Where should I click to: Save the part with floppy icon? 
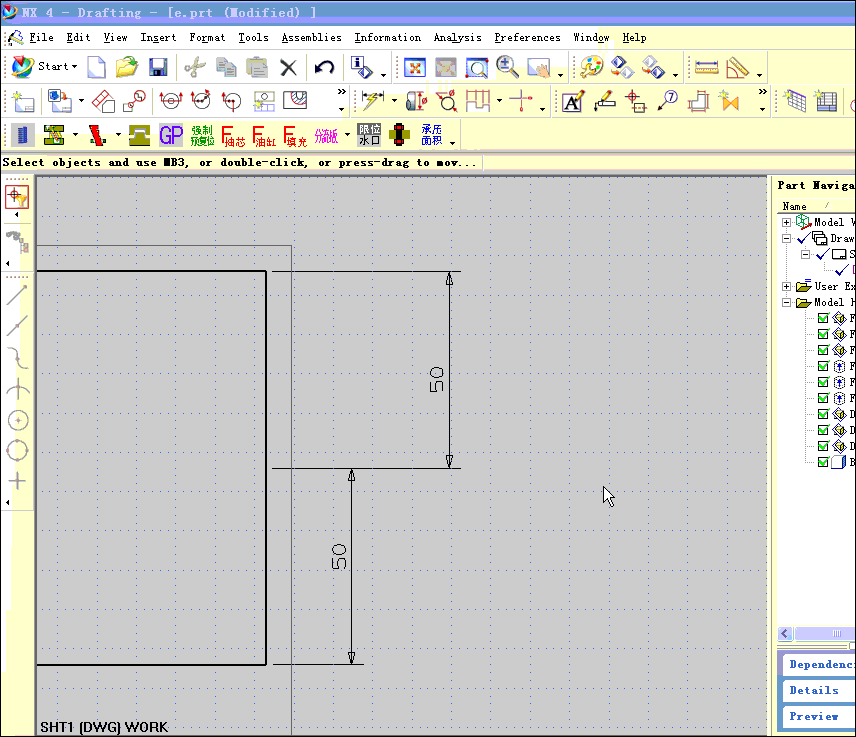pos(158,67)
